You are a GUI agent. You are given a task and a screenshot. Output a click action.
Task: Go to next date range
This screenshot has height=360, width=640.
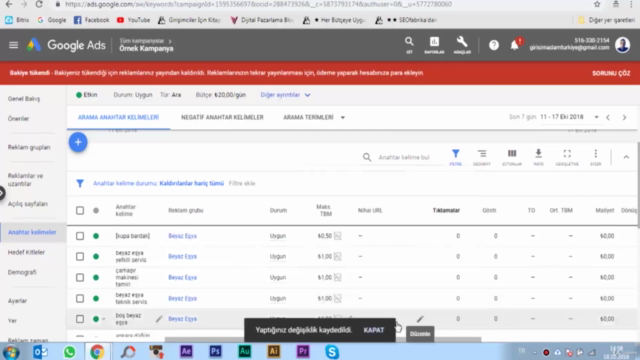[x=624, y=118]
